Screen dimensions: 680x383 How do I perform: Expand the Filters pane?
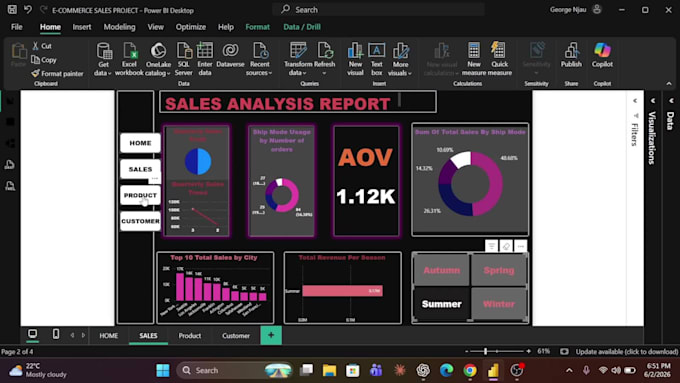click(x=635, y=101)
